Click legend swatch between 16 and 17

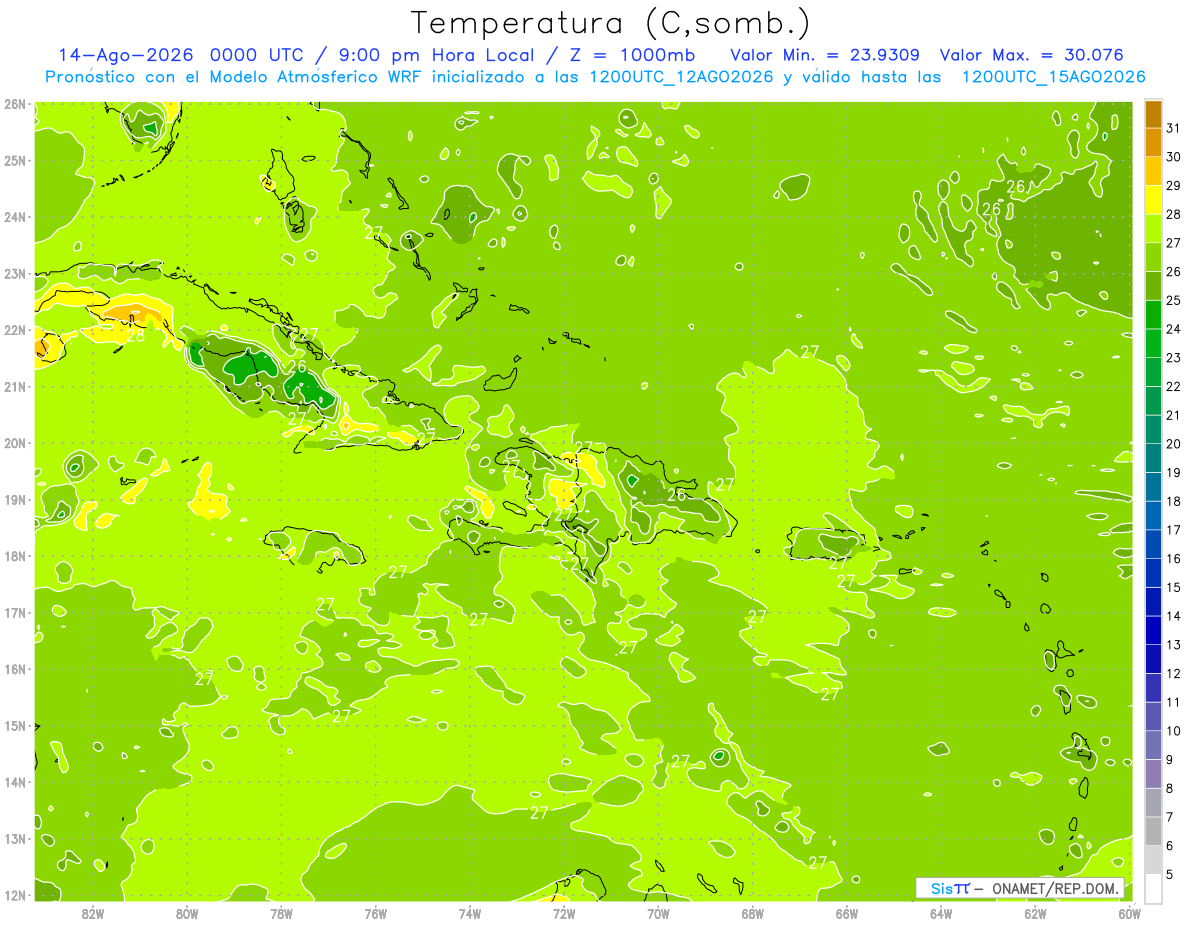click(x=1153, y=544)
